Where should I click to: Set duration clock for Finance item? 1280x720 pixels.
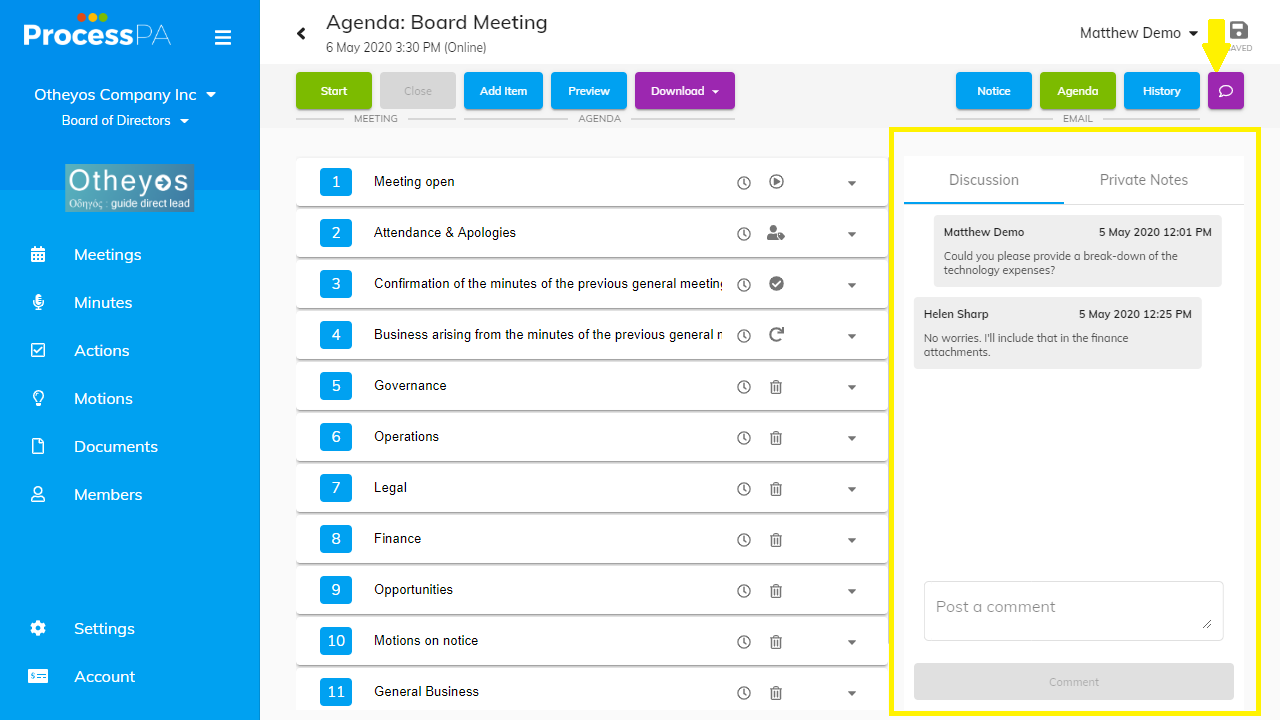(744, 540)
